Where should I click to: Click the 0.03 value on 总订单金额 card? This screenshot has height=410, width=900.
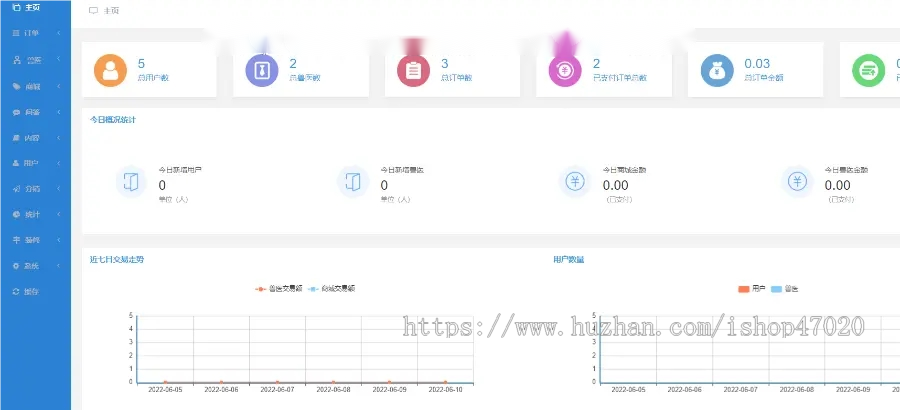pyautogui.click(x=757, y=64)
